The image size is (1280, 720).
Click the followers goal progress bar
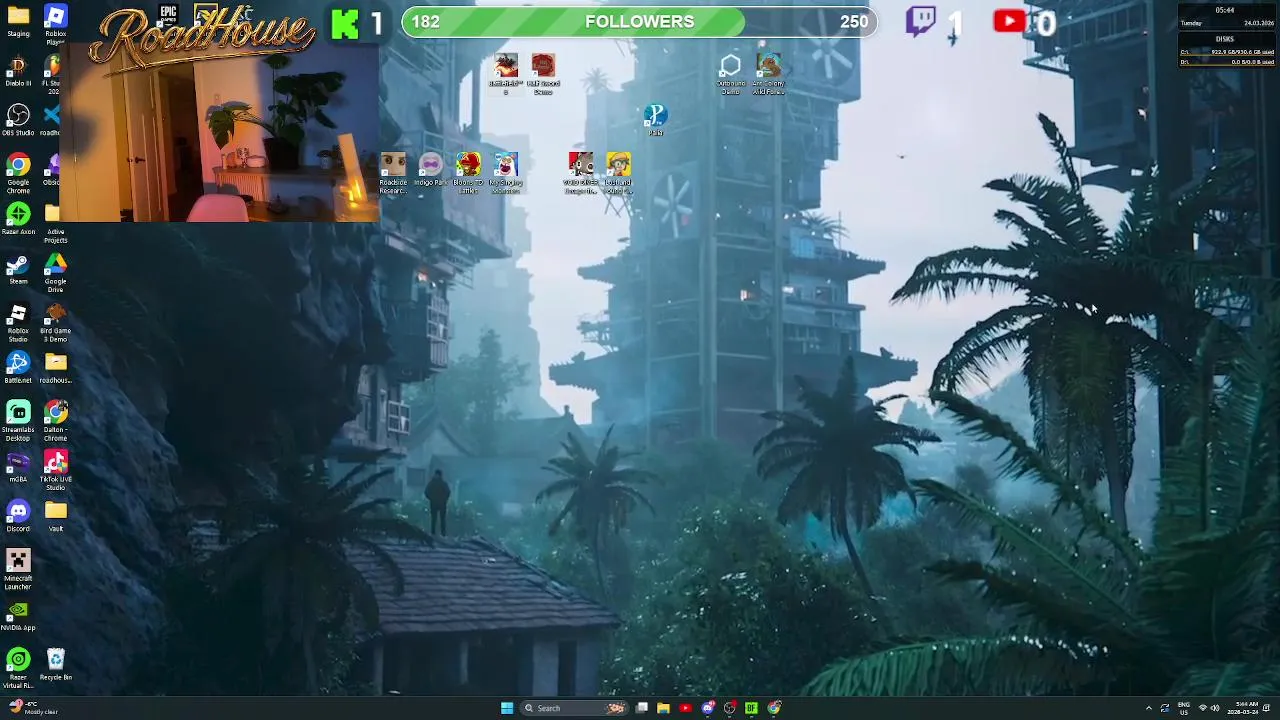coord(639,22)
